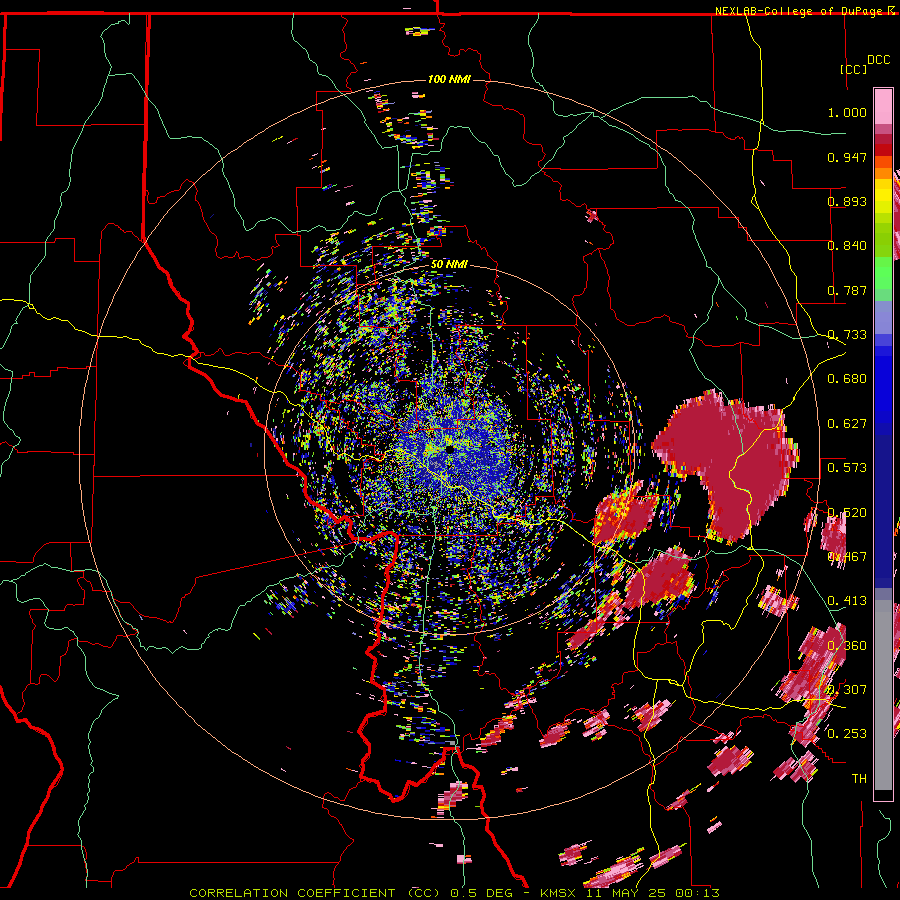Select the 0.253 legend value
Image resolution: width=900 pixels, height=900 pixels.
[847, 734]
